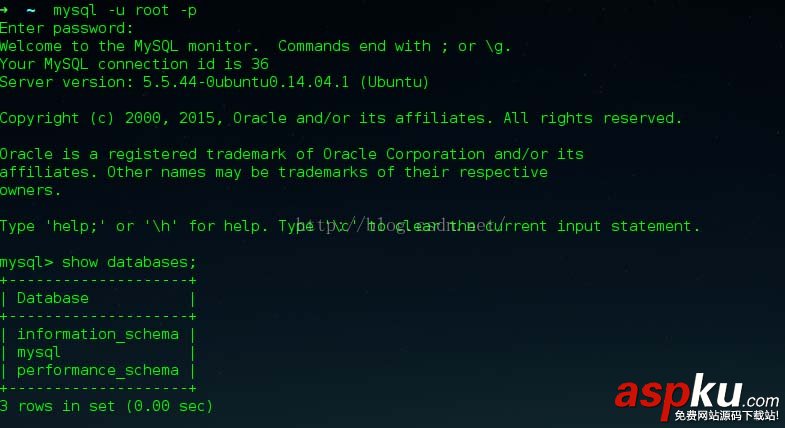
Task: Click the "Type 'help;'" instruction text
Action: (56, 226)
